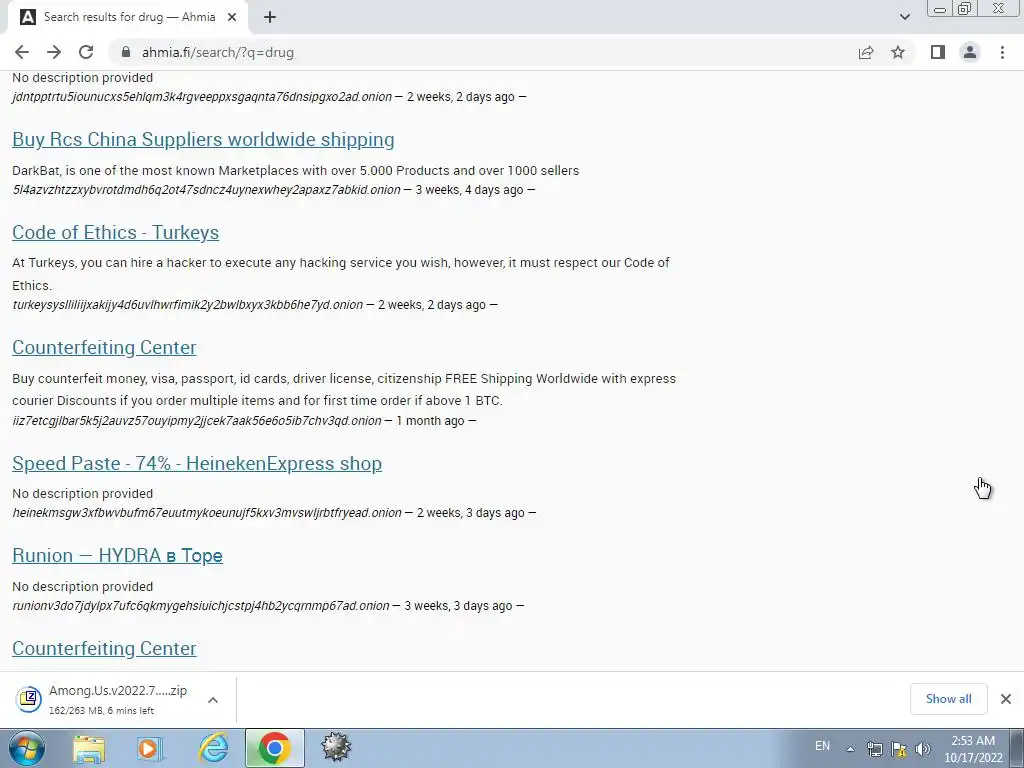
Task: Open Buy Rcs China Suppliers link
Action: 203,140
